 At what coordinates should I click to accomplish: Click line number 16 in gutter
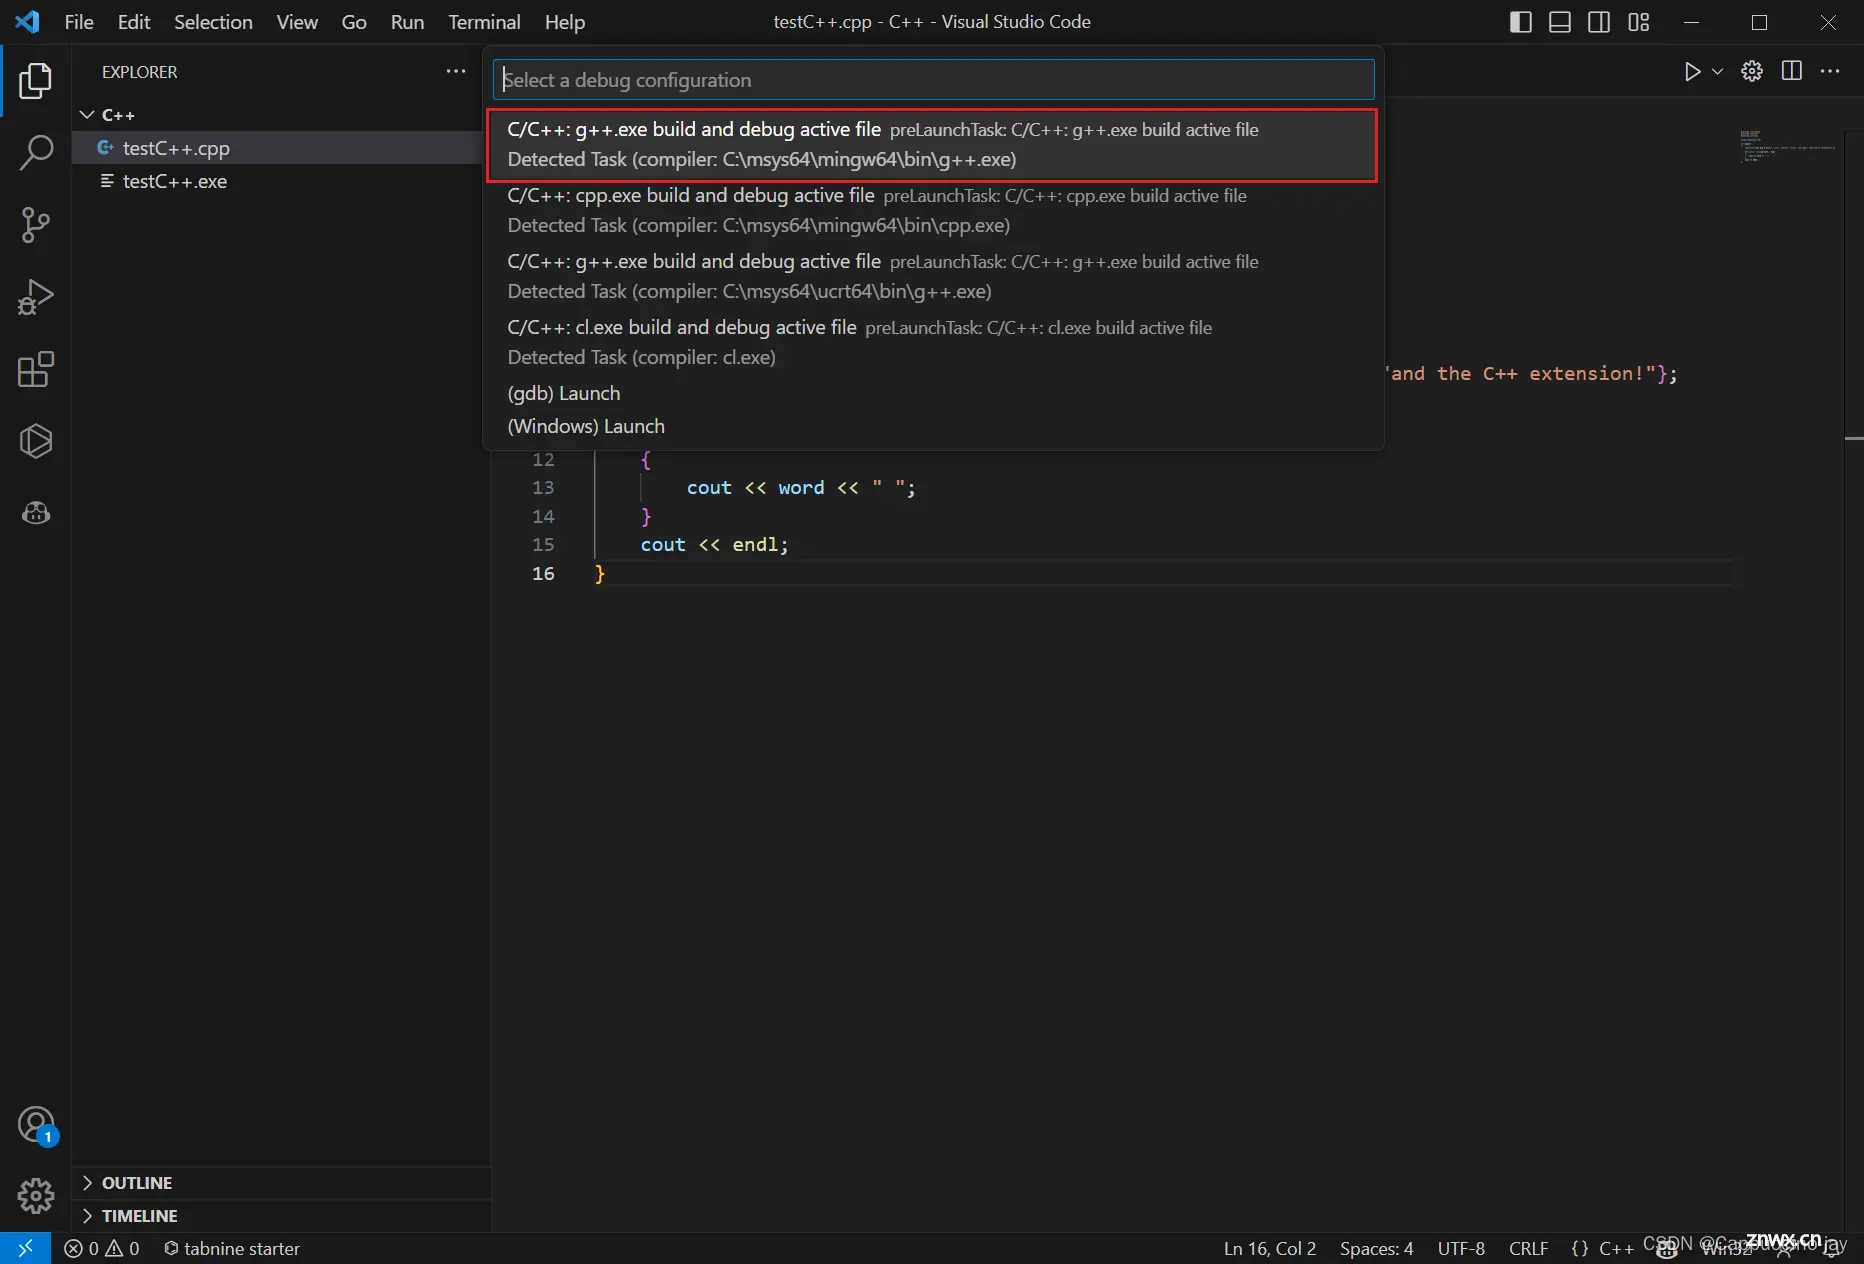[x=543, y=573]
